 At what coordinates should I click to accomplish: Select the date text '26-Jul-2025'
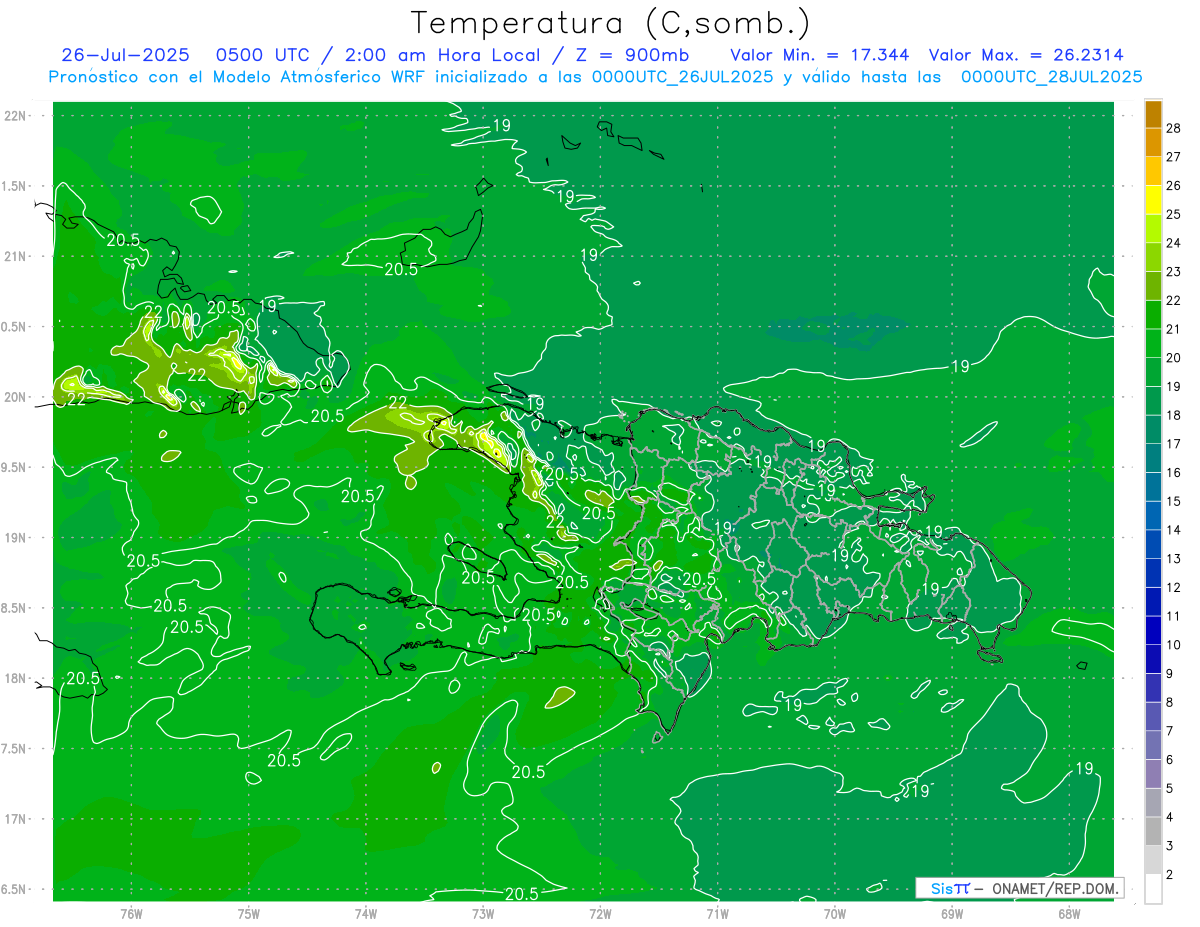(125, 55)
